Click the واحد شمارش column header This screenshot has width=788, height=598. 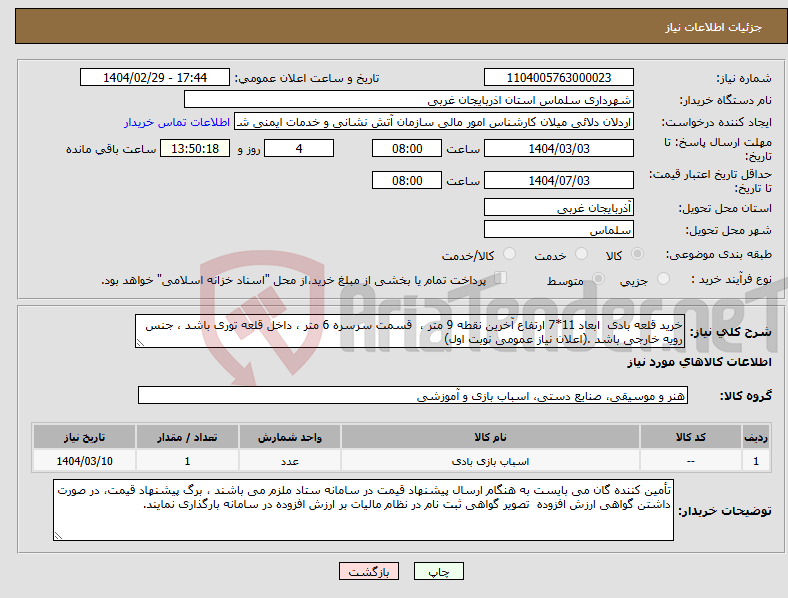(x=290, y=437)
